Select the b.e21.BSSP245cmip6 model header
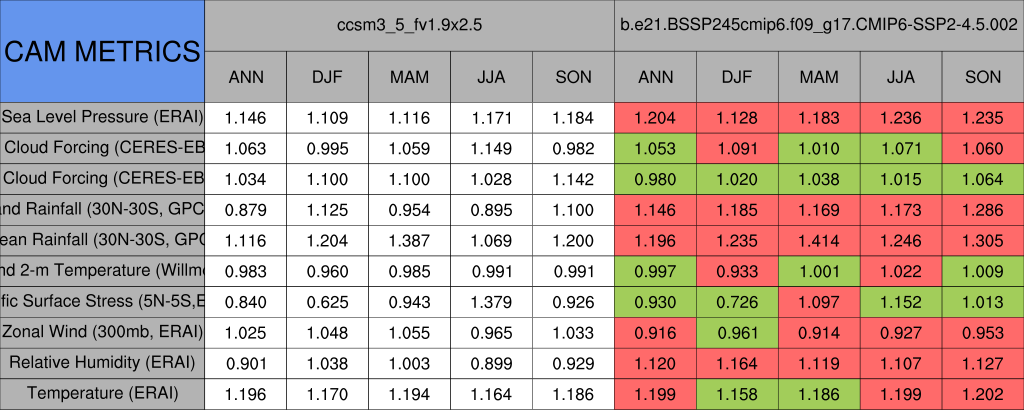Viewport: 1024px width, 410px height. 819,25
